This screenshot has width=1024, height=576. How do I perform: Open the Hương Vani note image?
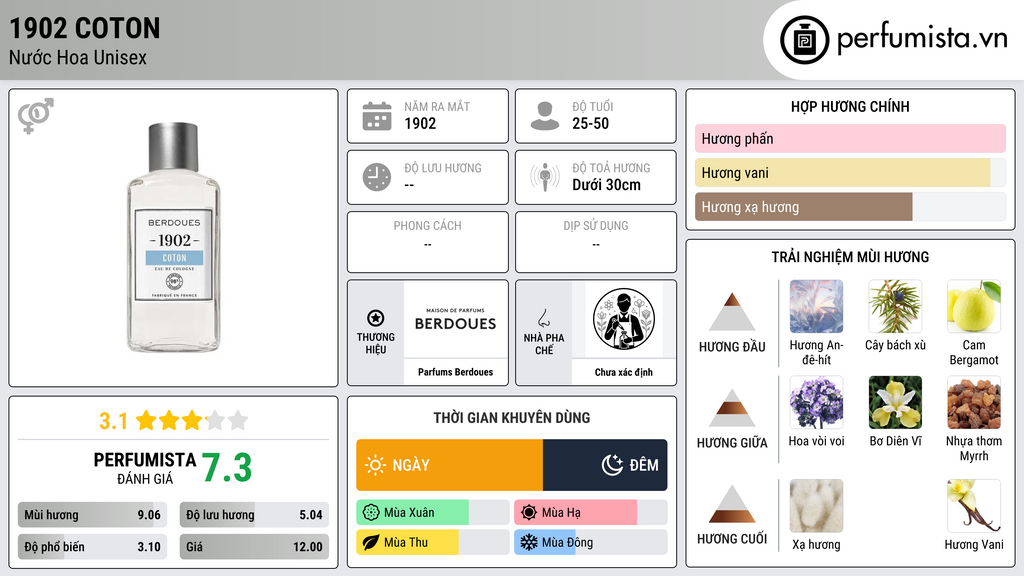pyautogui.click(x=974, y=506)
